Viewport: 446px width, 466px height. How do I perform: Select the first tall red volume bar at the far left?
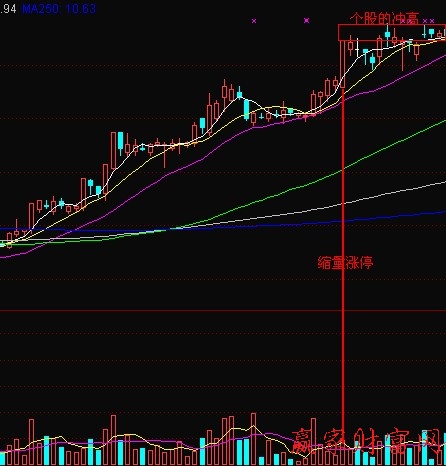tap(32, 442)
